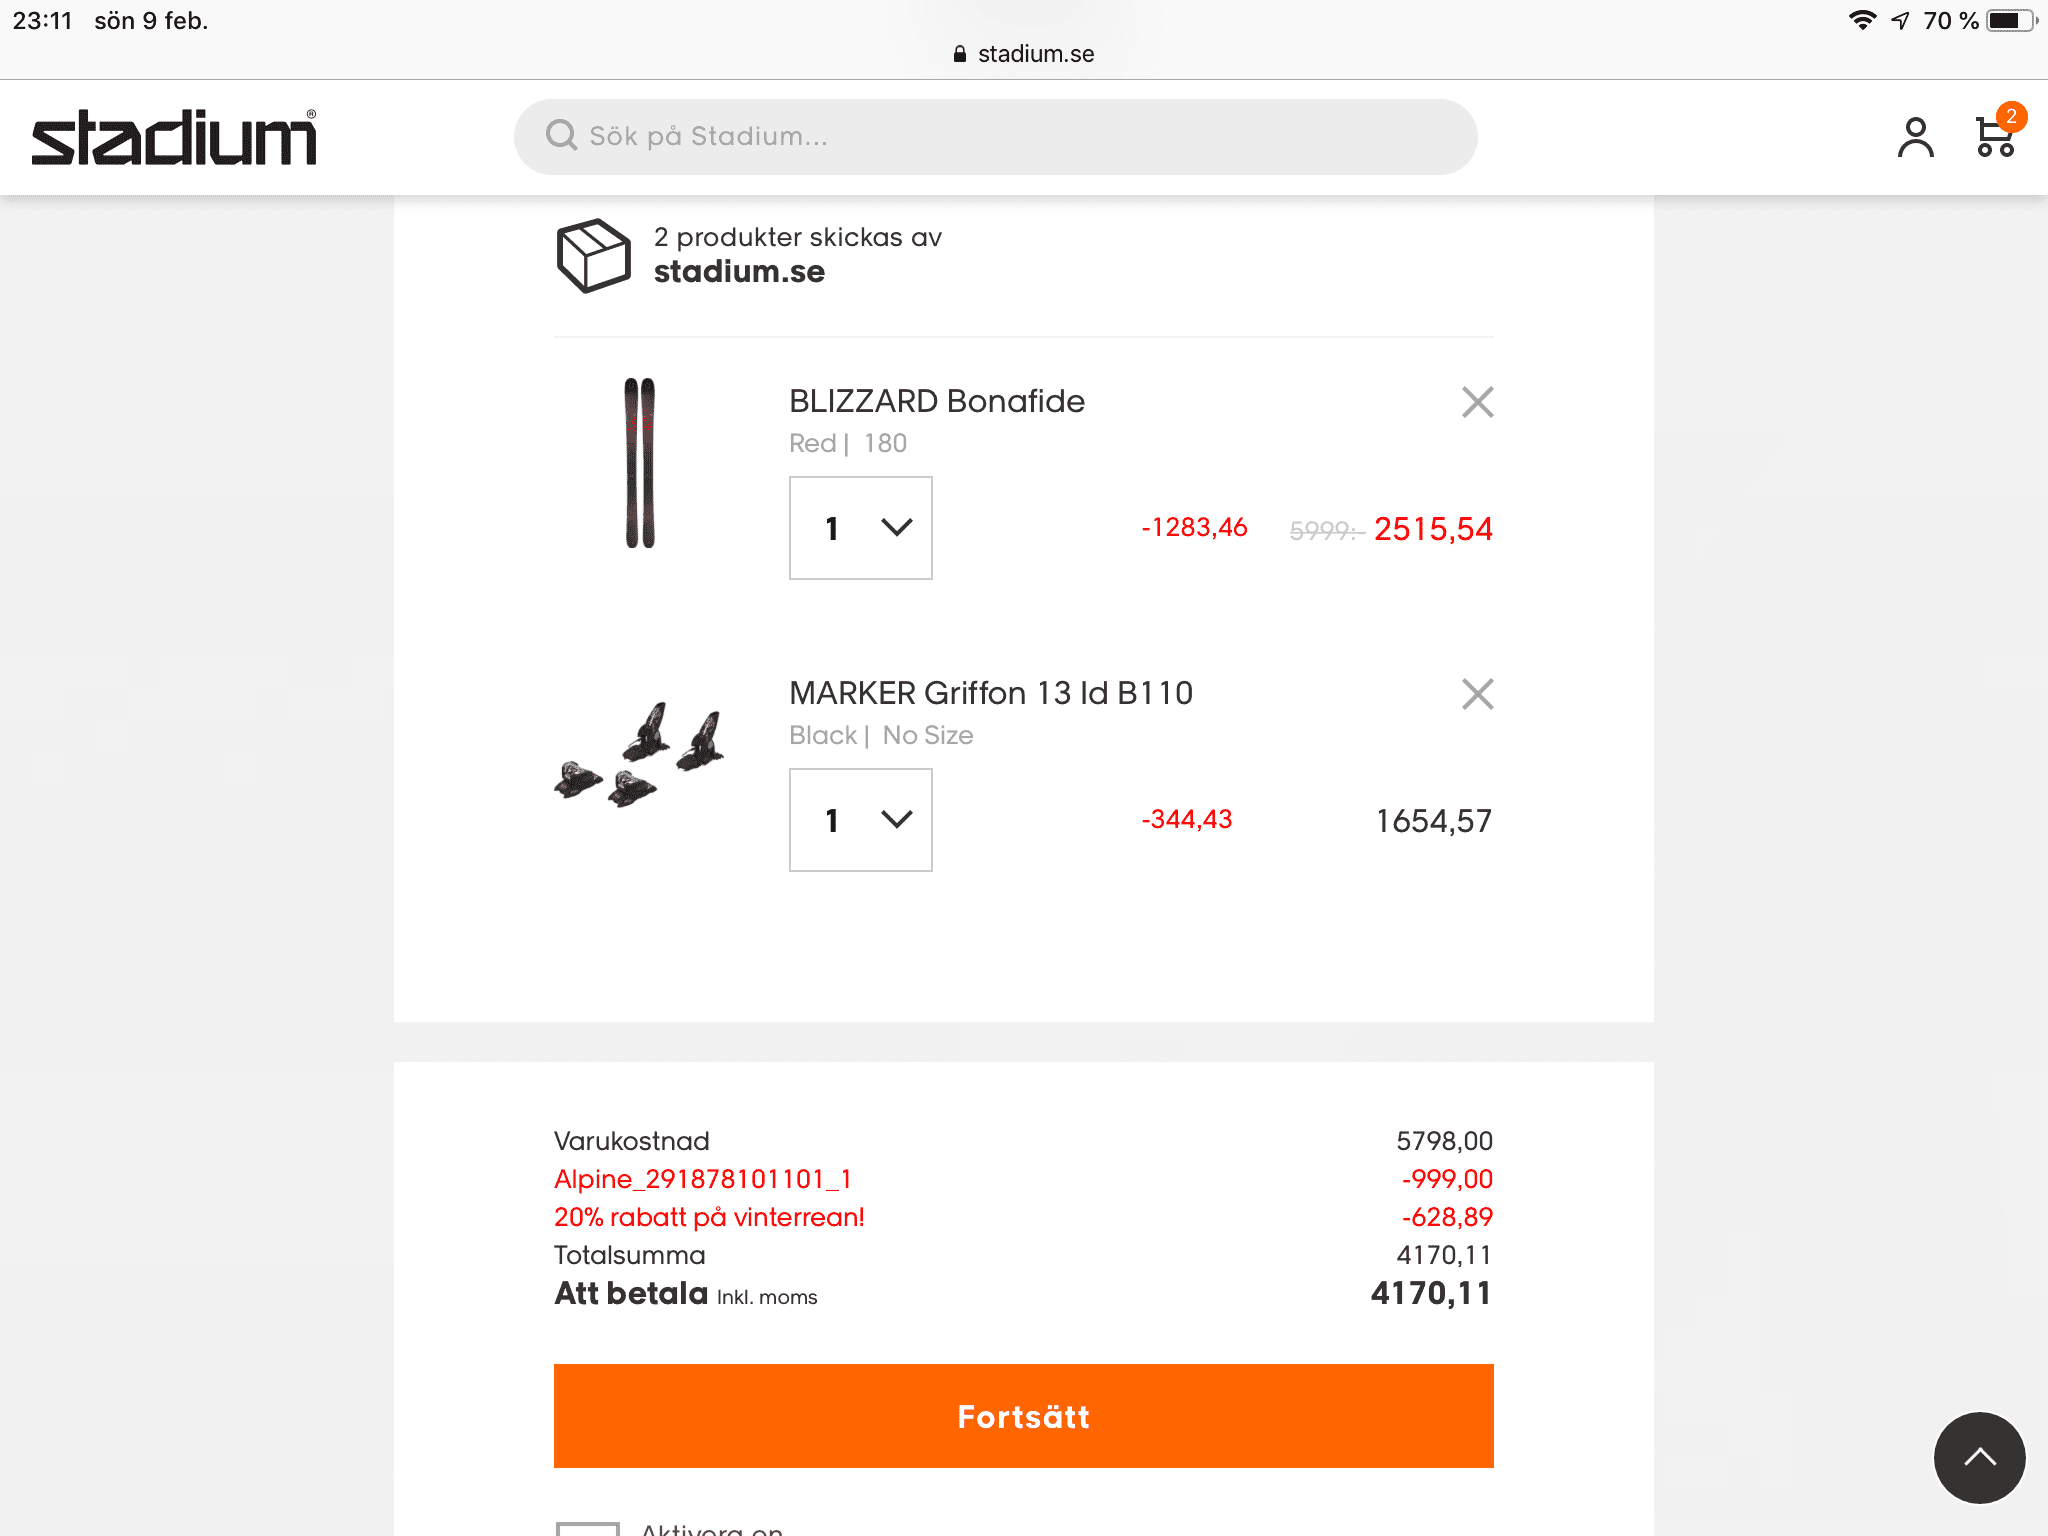
Task: Click the shipping package box icon
Action: coord(593,256)
